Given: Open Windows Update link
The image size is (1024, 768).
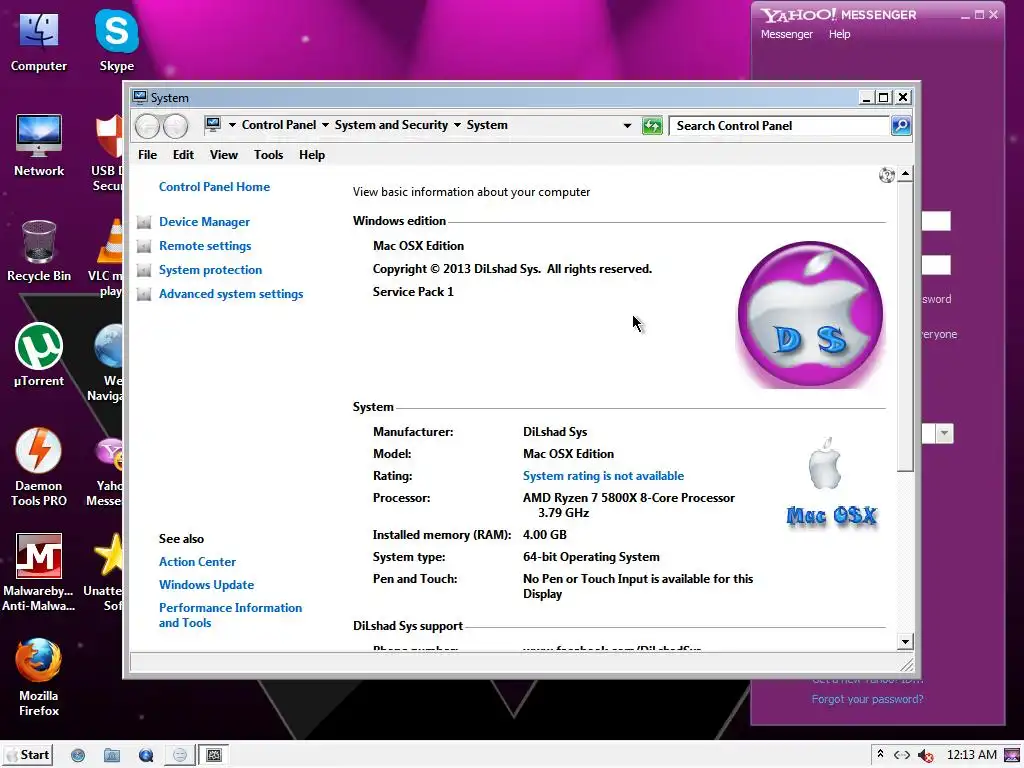Looking at the screenshot, I should click(206, 585).
